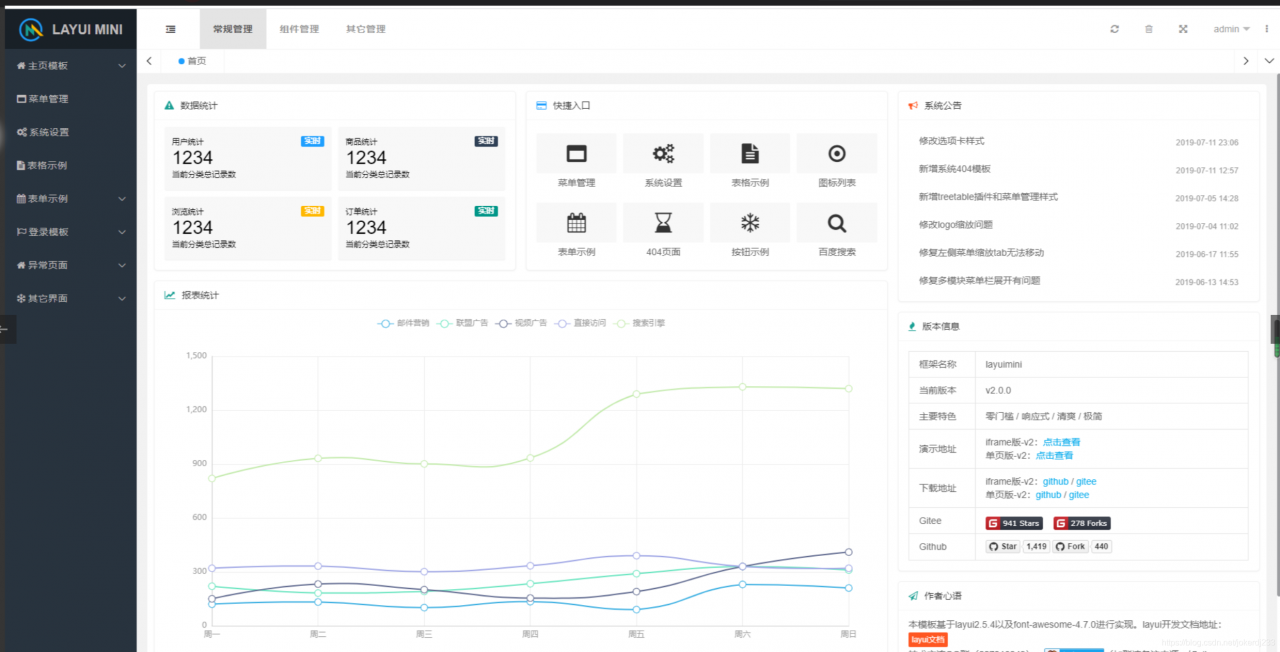Open 404页面 hourglass quick entry icon
This screenshot has height=652, width=1280.
pos(663,222)
